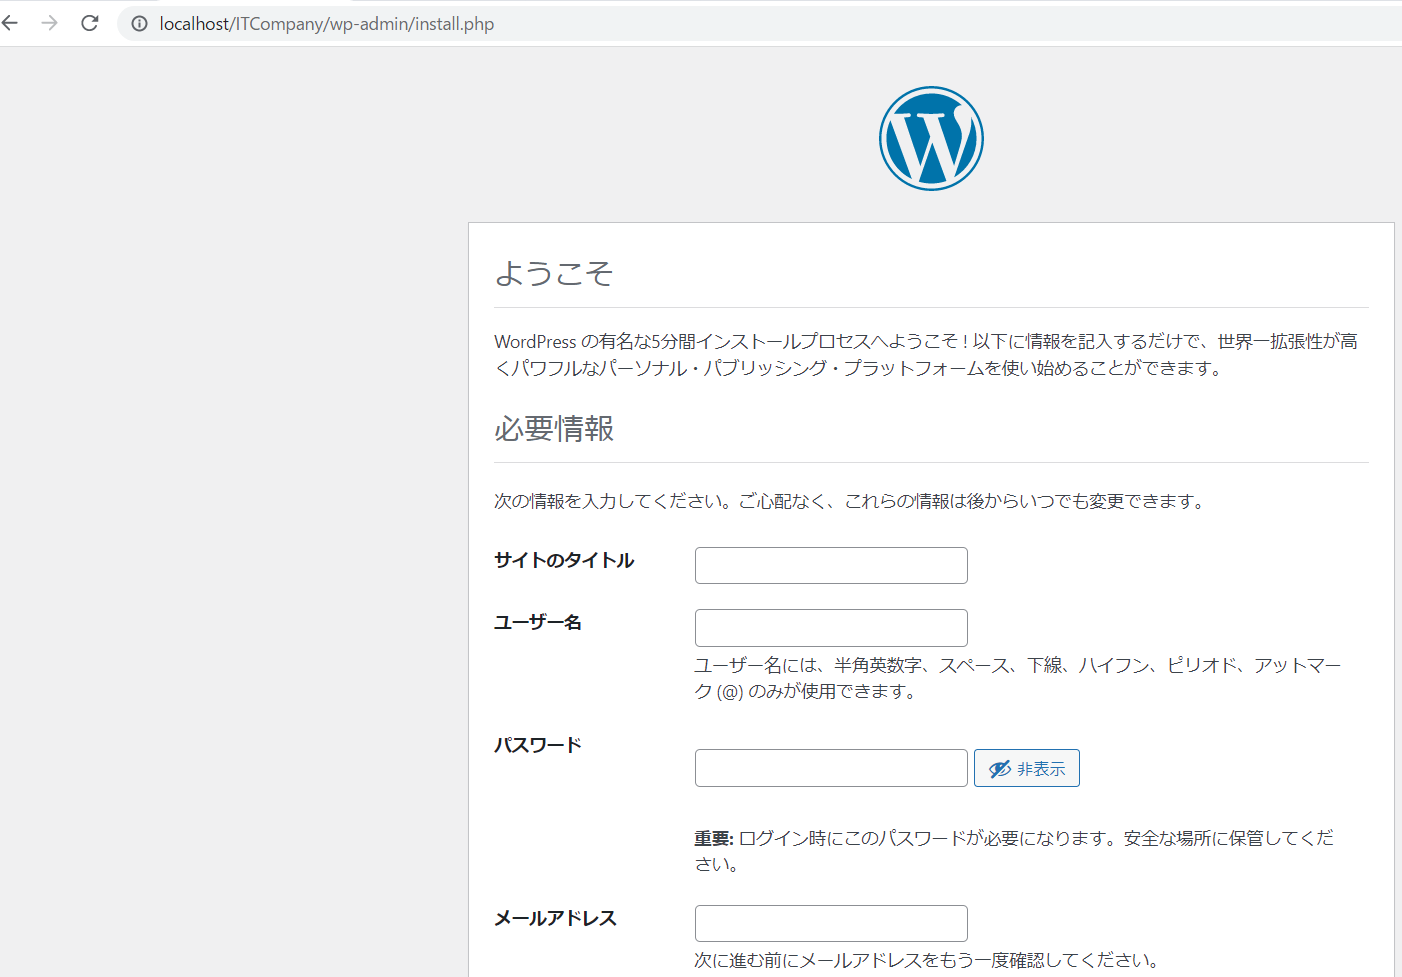Click the browser forward arrow
1402x977 pixels.
(x=49, y=23)
